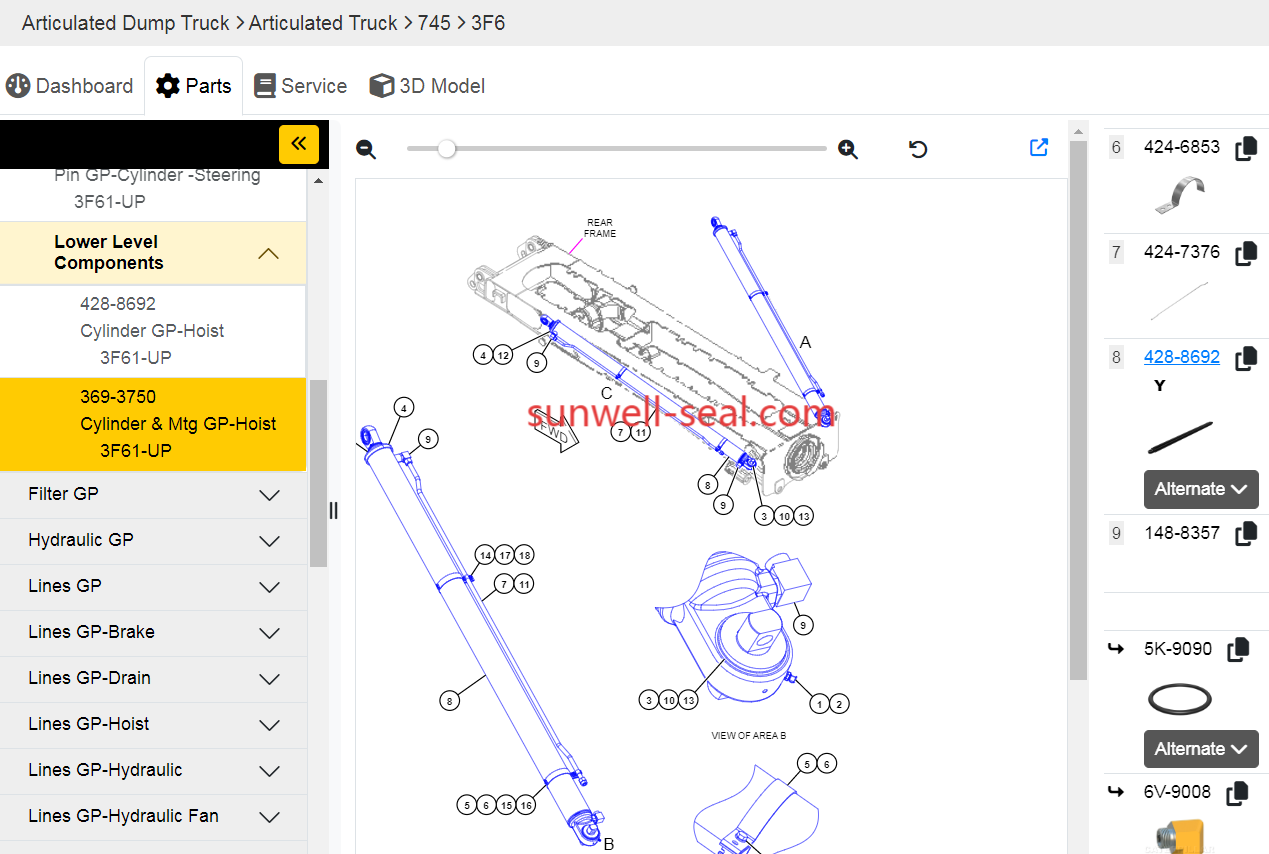This screenshot has height=854, width=1269.
Task: Click the Articulated Truck breadcrumb
Action: 323,22
